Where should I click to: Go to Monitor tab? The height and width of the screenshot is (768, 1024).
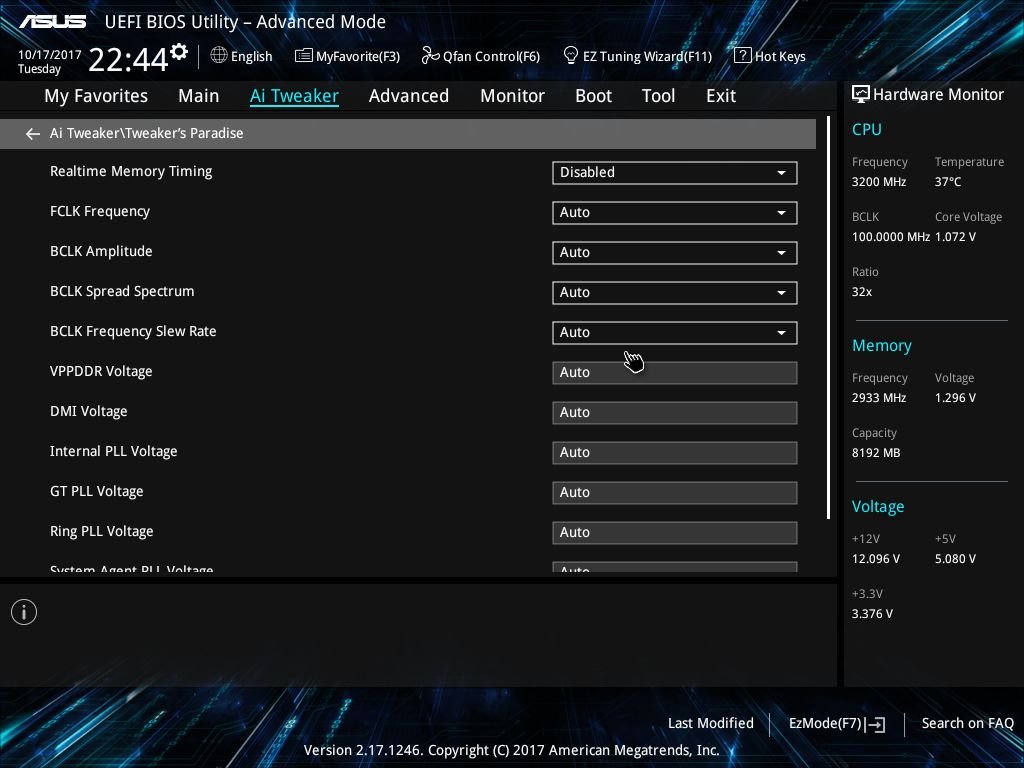click(x=512, y=96)
